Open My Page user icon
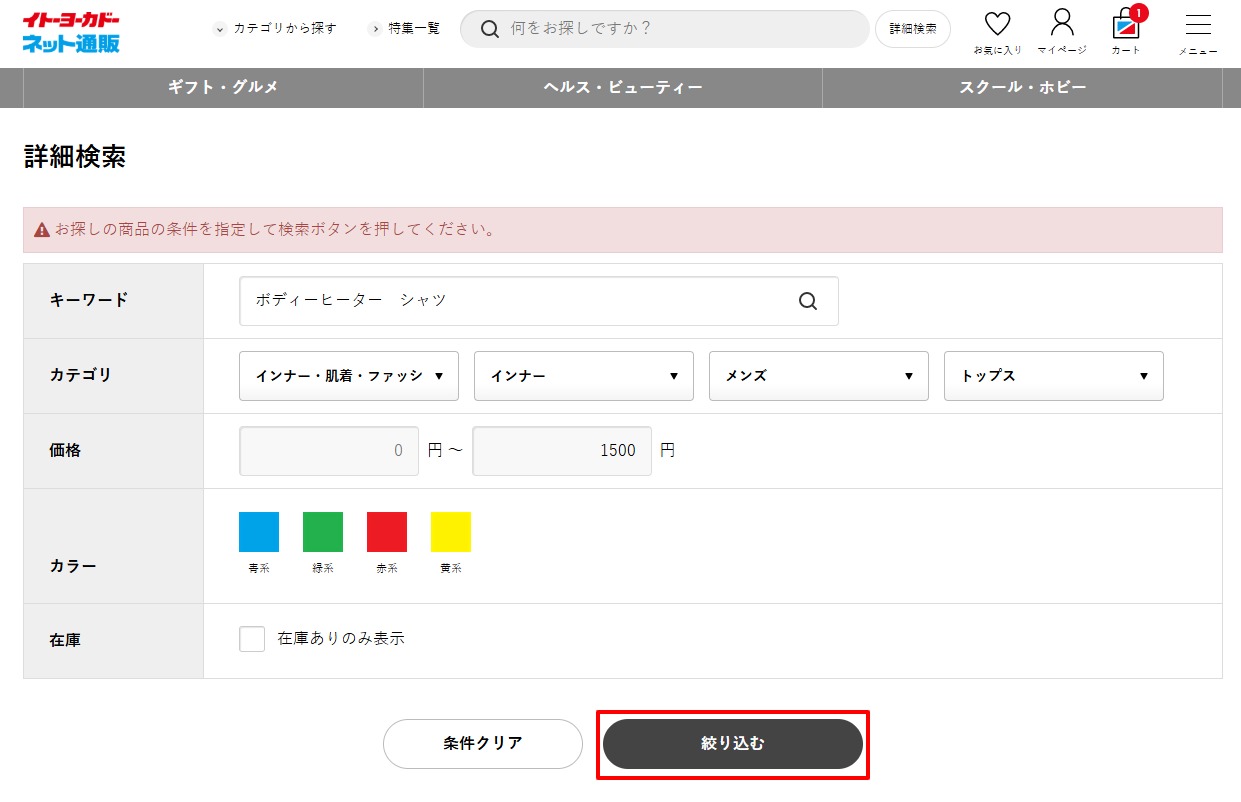Screen dimensions: 1241x802 click(x=1062, y=25)
